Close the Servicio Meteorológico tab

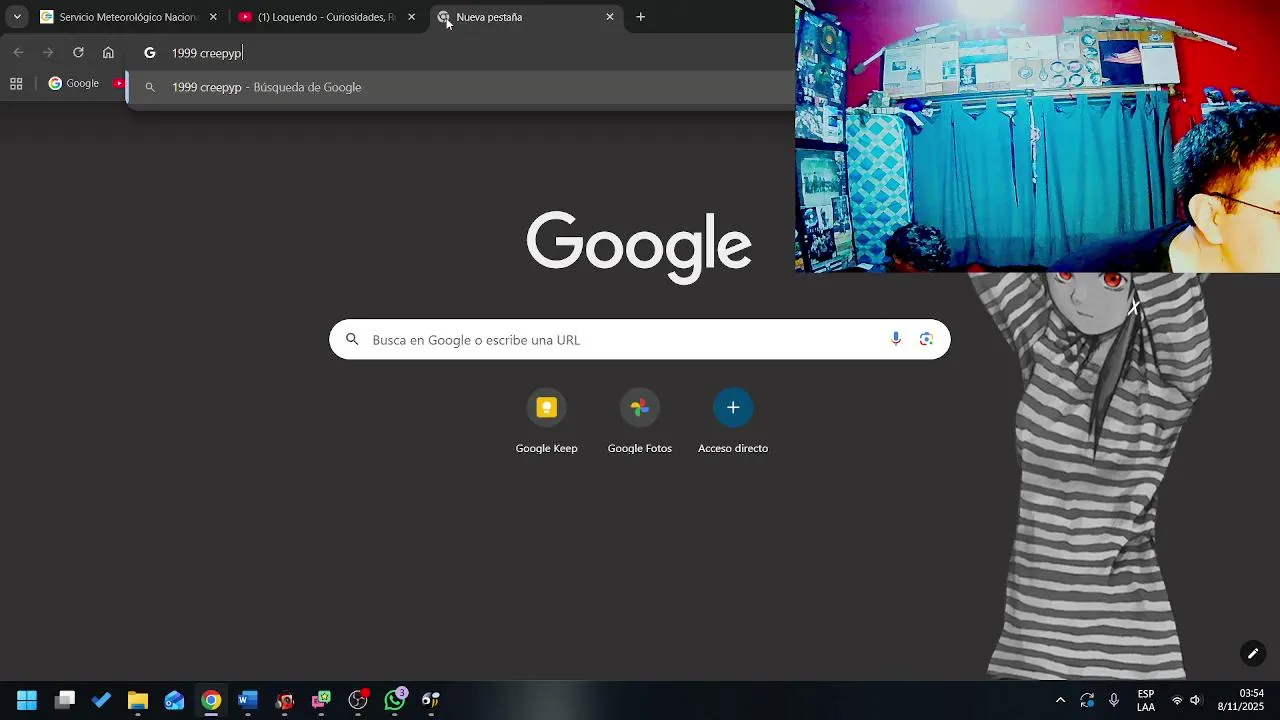213,17
